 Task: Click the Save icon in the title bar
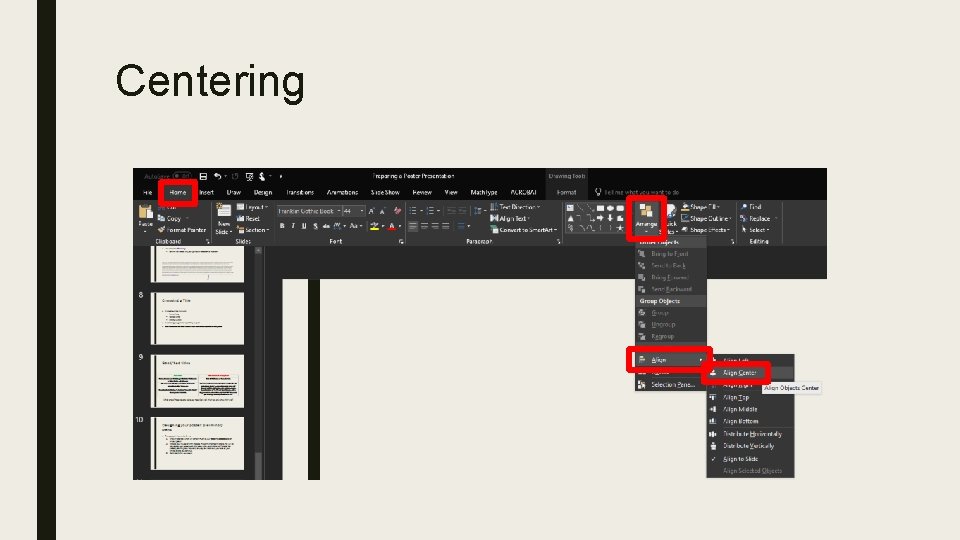(x=203, y=176)
